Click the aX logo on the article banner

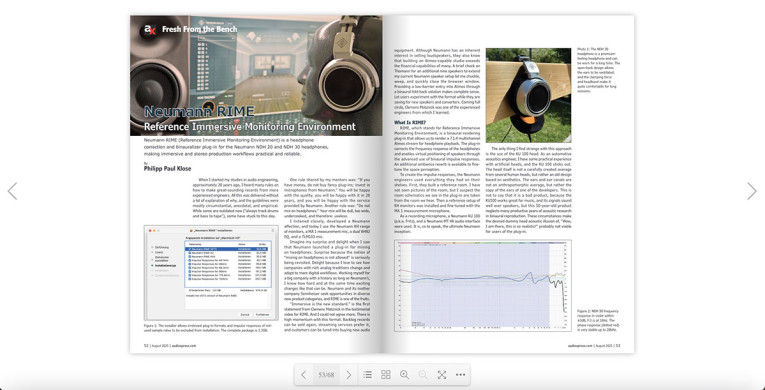[x=148, y=31]
